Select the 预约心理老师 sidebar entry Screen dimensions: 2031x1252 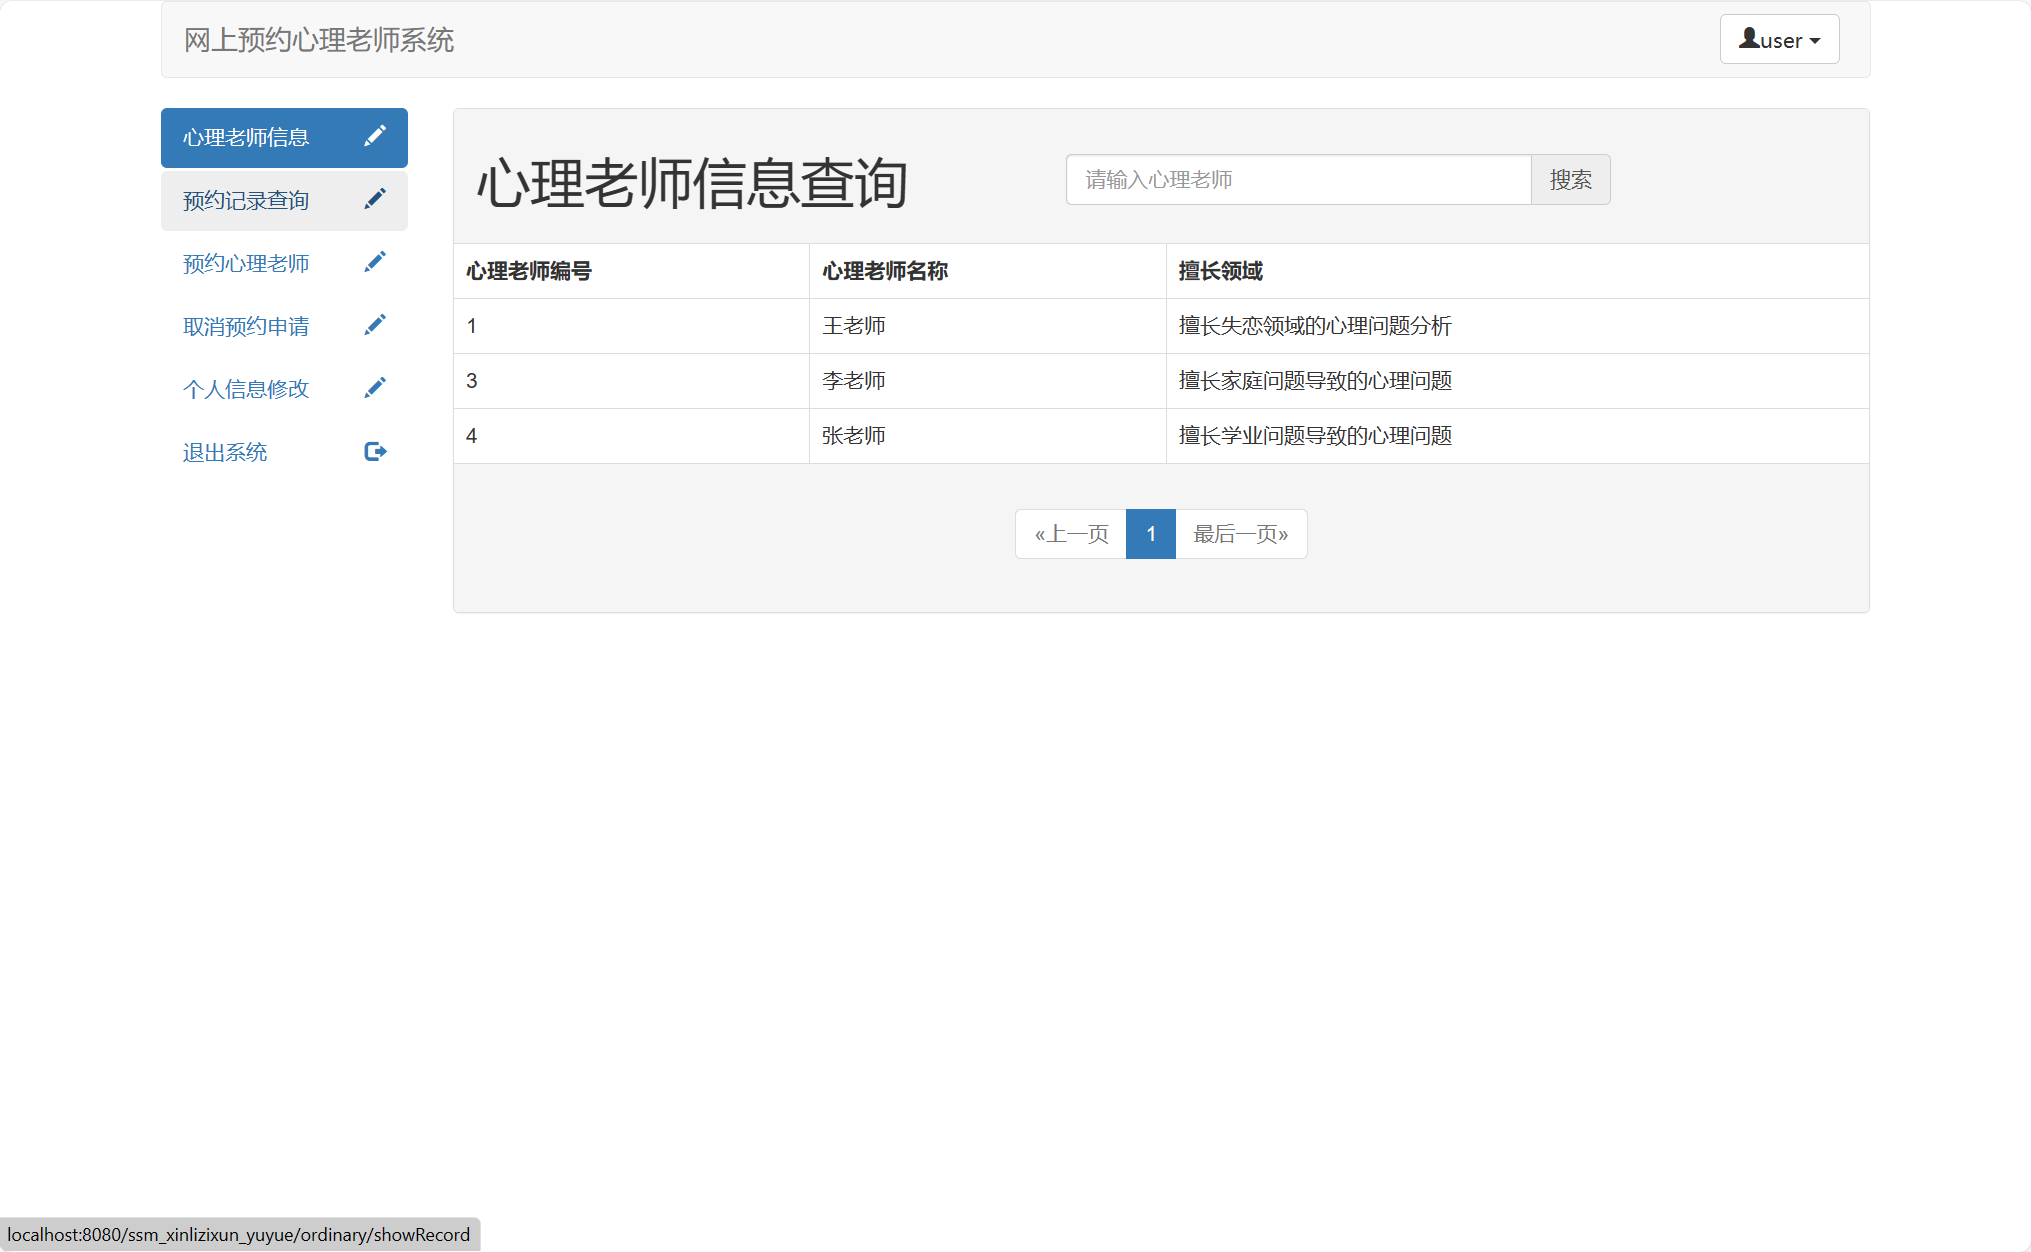[246, 262]
